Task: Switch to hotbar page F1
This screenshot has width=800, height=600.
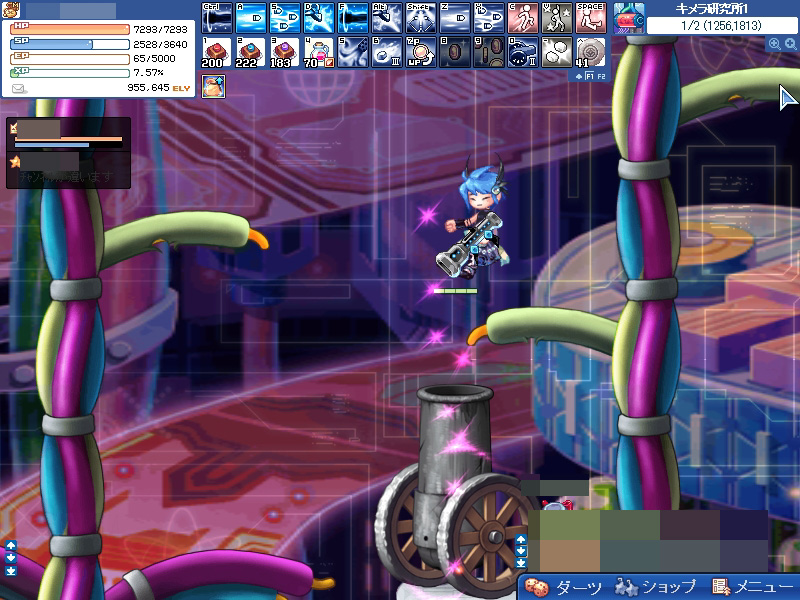Action: pos(589,76)
